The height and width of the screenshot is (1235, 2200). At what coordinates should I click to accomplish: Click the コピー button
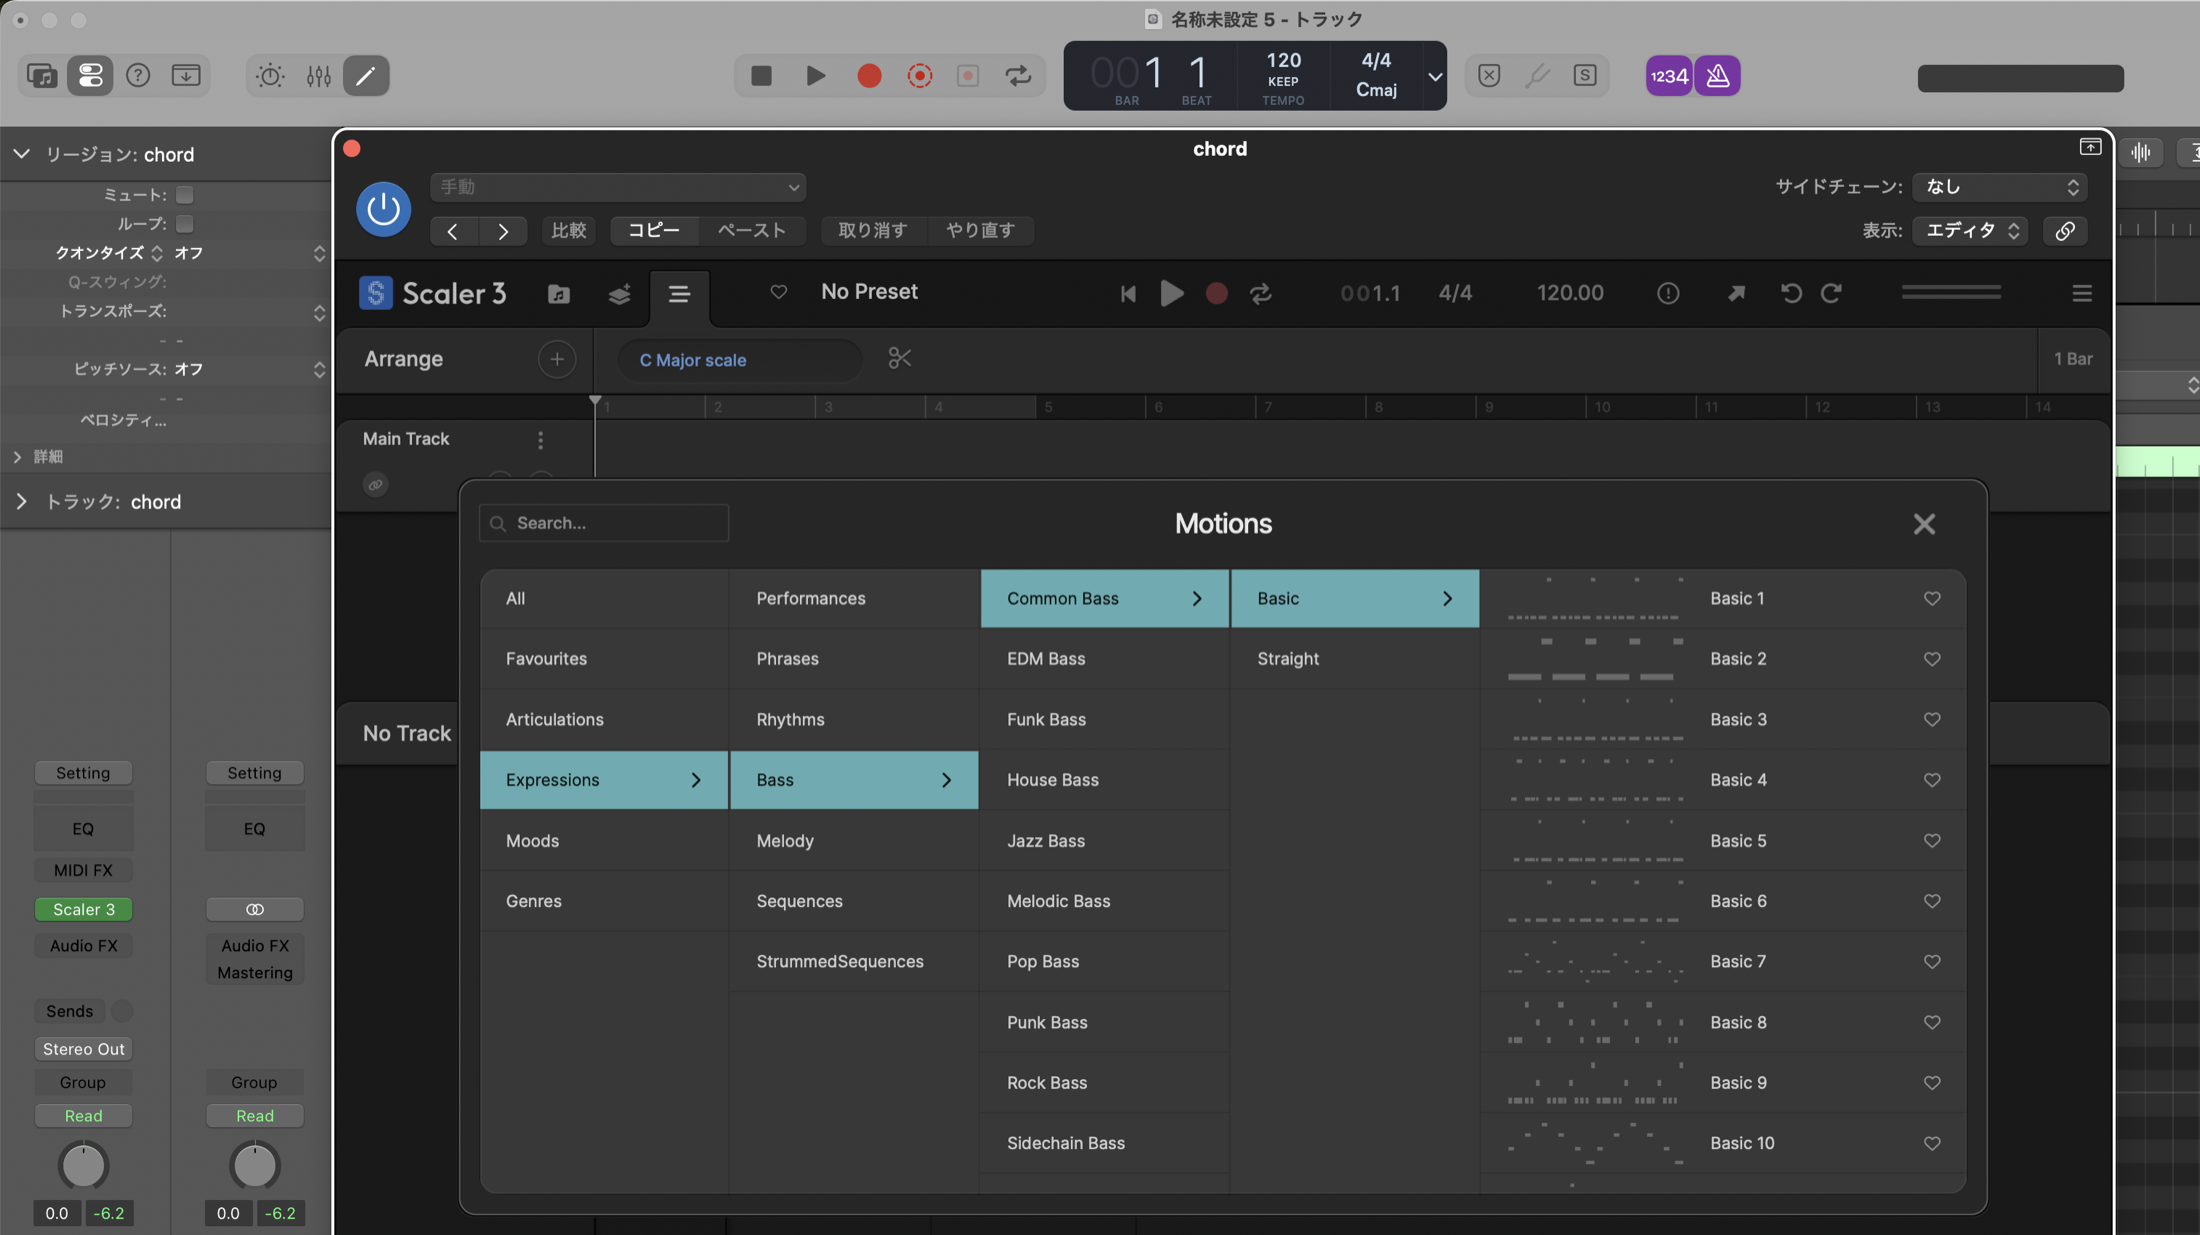tap(654, 231)
